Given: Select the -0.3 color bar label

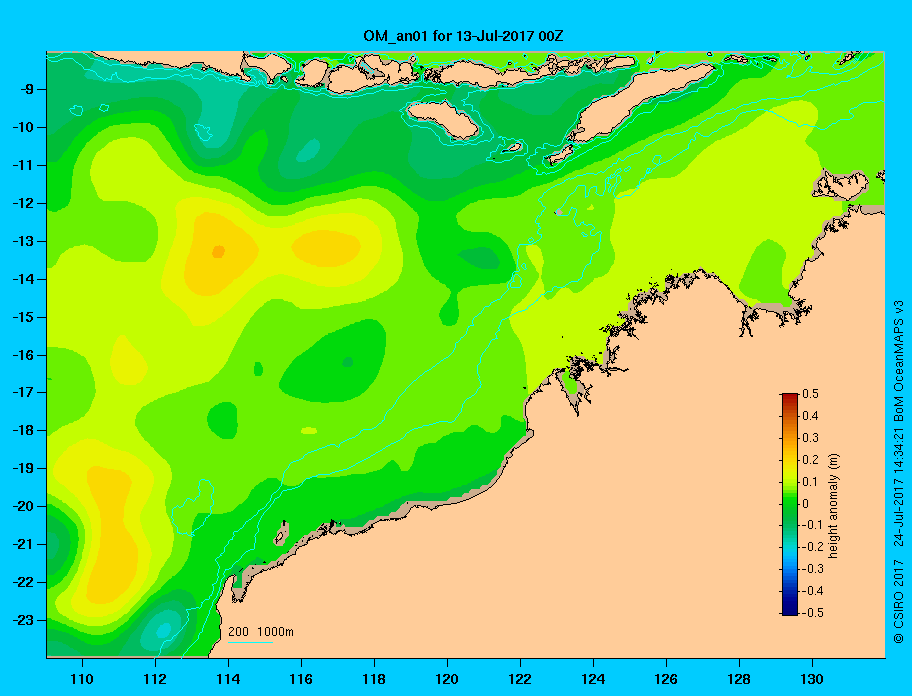Looking at the screenshot, I should (813, 569).
